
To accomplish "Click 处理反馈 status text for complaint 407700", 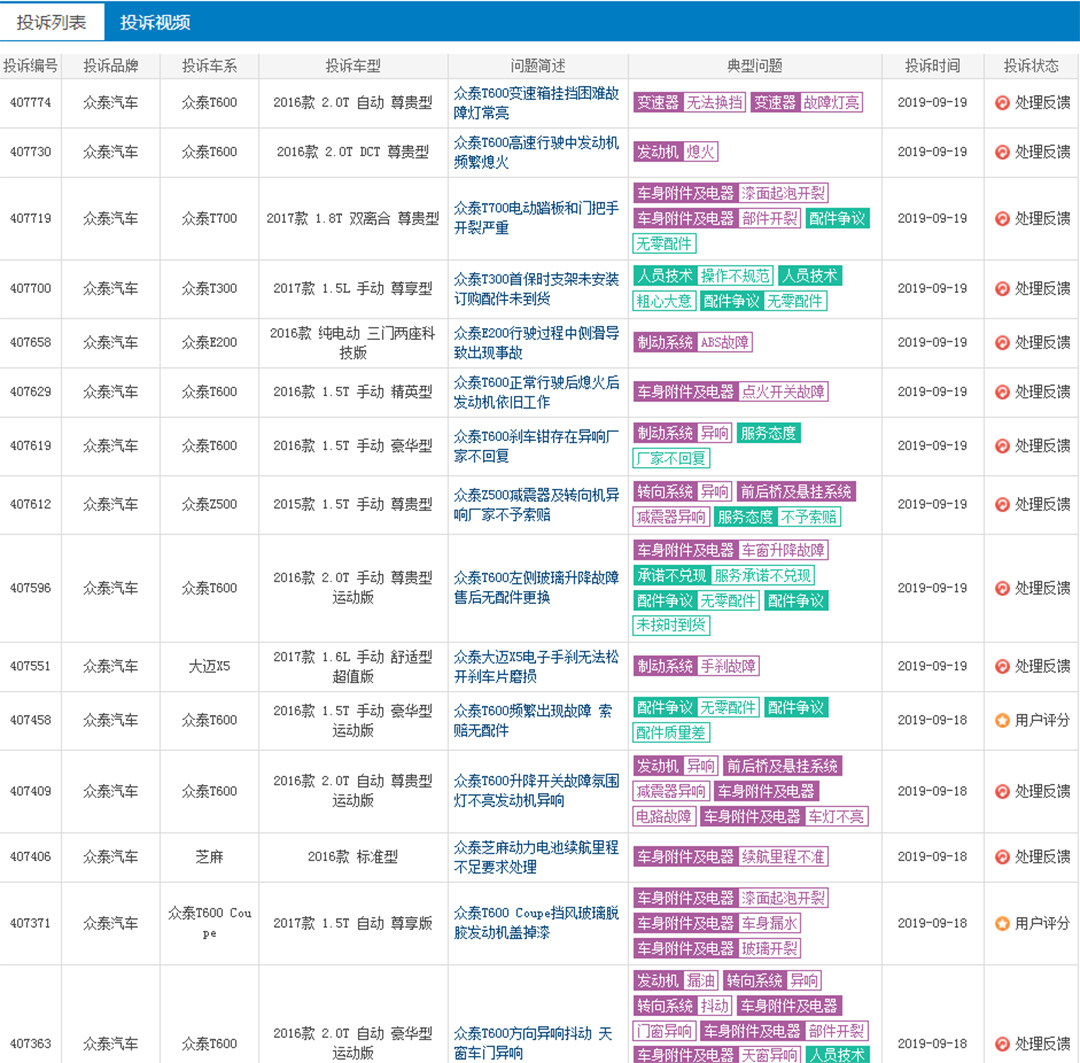I will (1042, 288).
